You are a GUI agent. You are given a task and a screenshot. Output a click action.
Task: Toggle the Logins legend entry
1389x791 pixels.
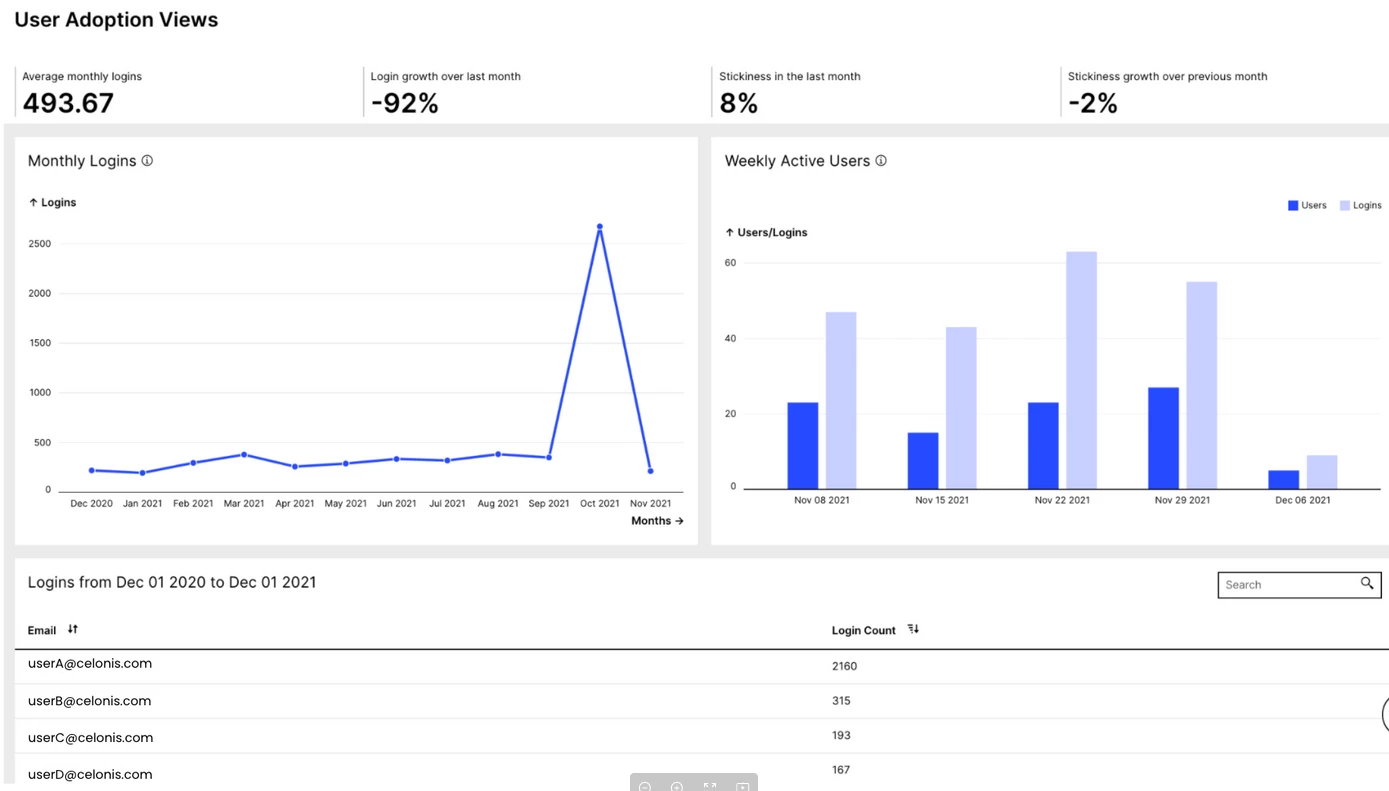point(1361,205)
